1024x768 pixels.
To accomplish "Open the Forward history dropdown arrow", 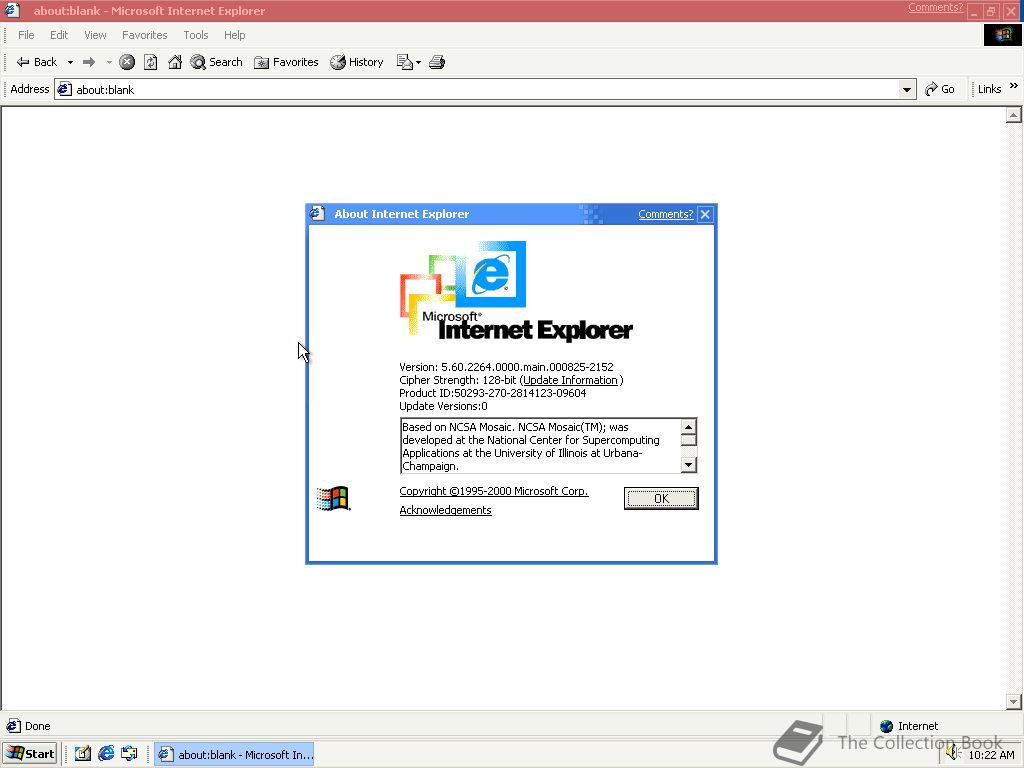I will click(108, 63).
